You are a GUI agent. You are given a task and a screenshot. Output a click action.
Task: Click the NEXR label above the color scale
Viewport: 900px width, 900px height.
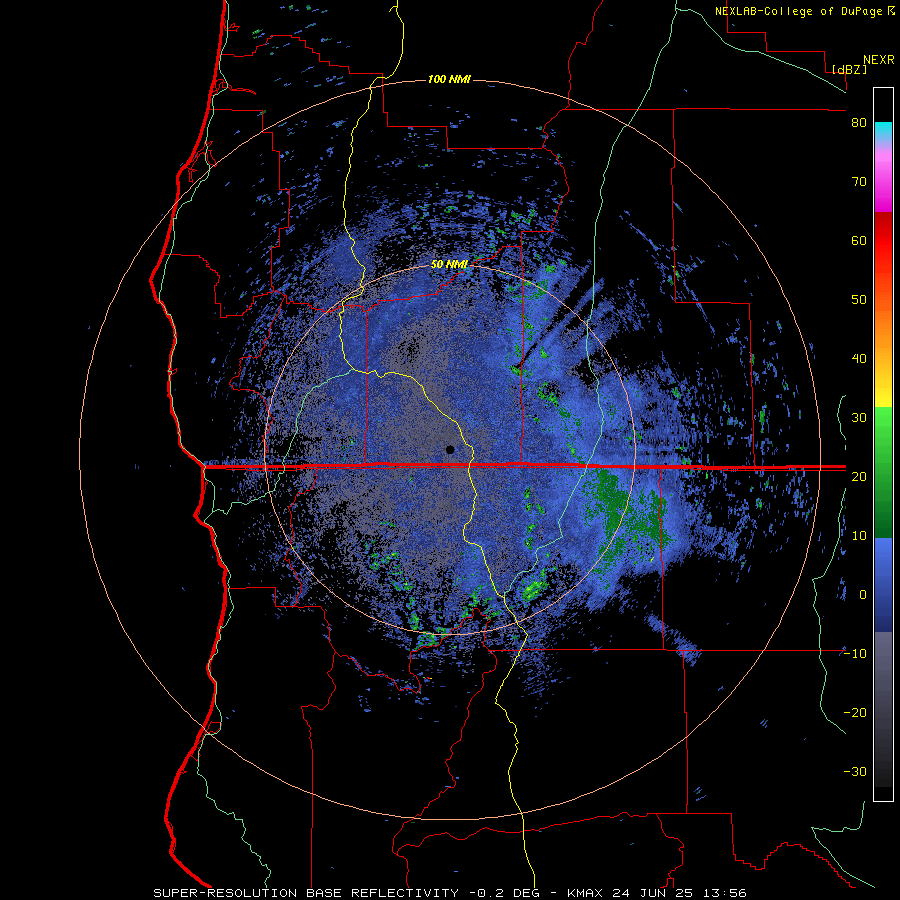pos(878,60)
